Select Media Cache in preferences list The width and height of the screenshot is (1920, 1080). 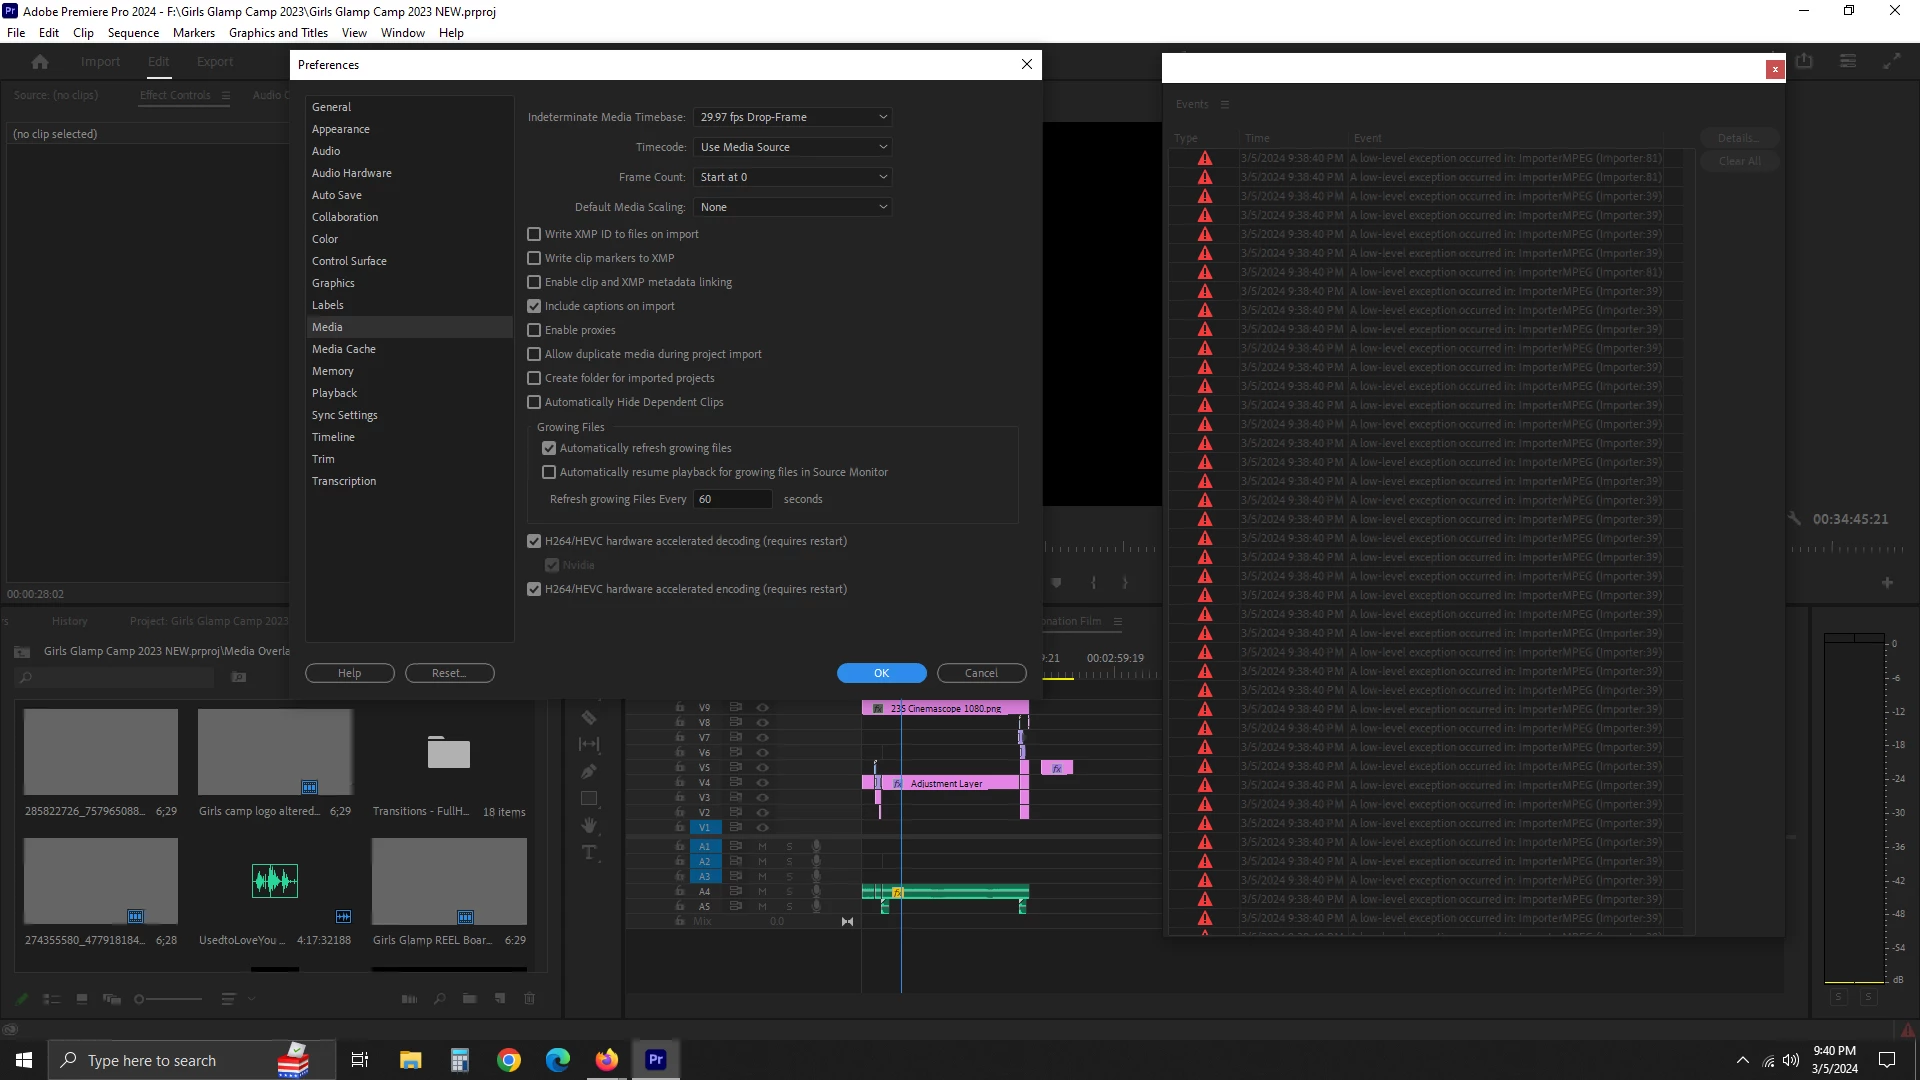[x=344, y=349]
